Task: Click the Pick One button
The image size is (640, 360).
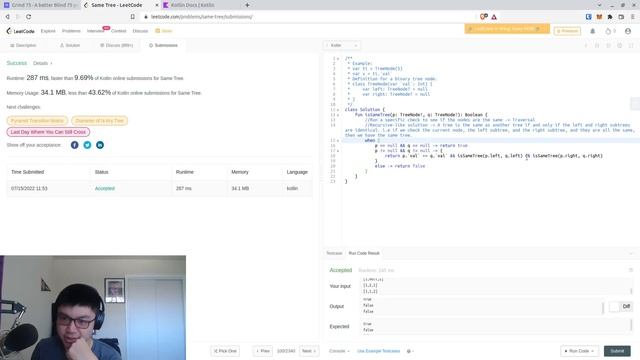Action: 225,351
